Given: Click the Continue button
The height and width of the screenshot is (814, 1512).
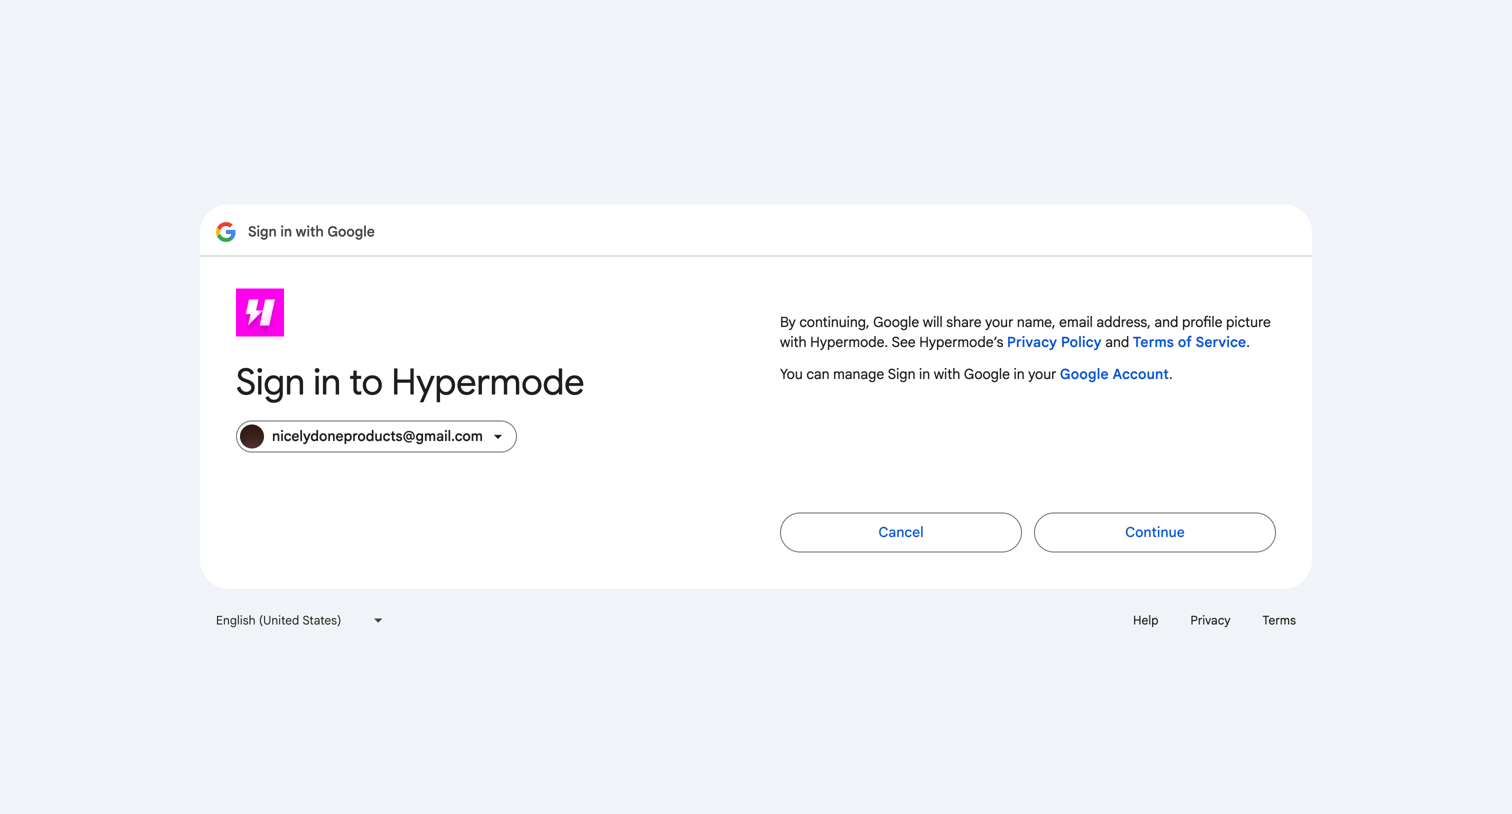Looking at the screenshot, I should tap(1155, 532).
